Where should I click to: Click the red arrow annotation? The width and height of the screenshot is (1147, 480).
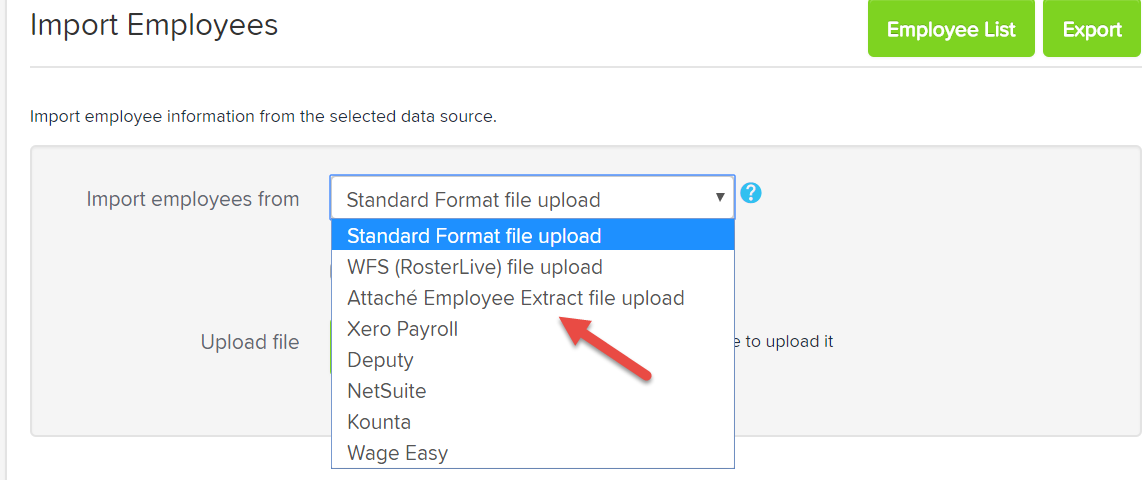pos(604,348)
